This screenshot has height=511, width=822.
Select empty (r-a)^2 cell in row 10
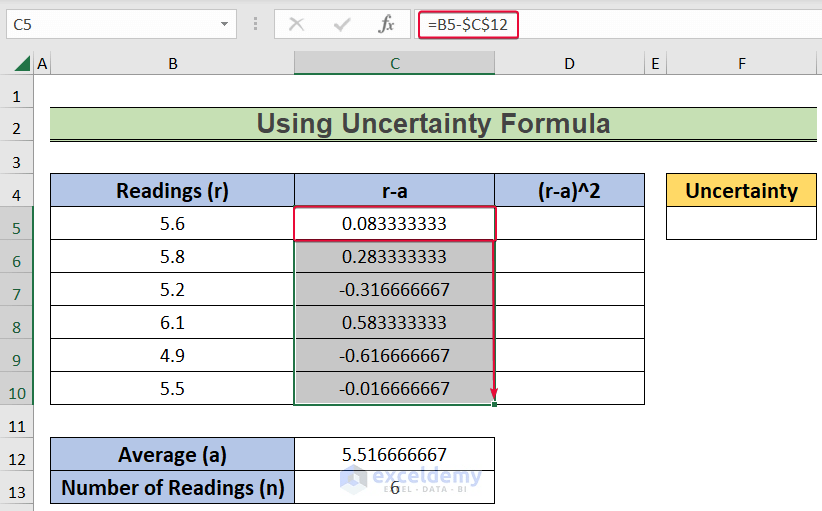(569, 388)
